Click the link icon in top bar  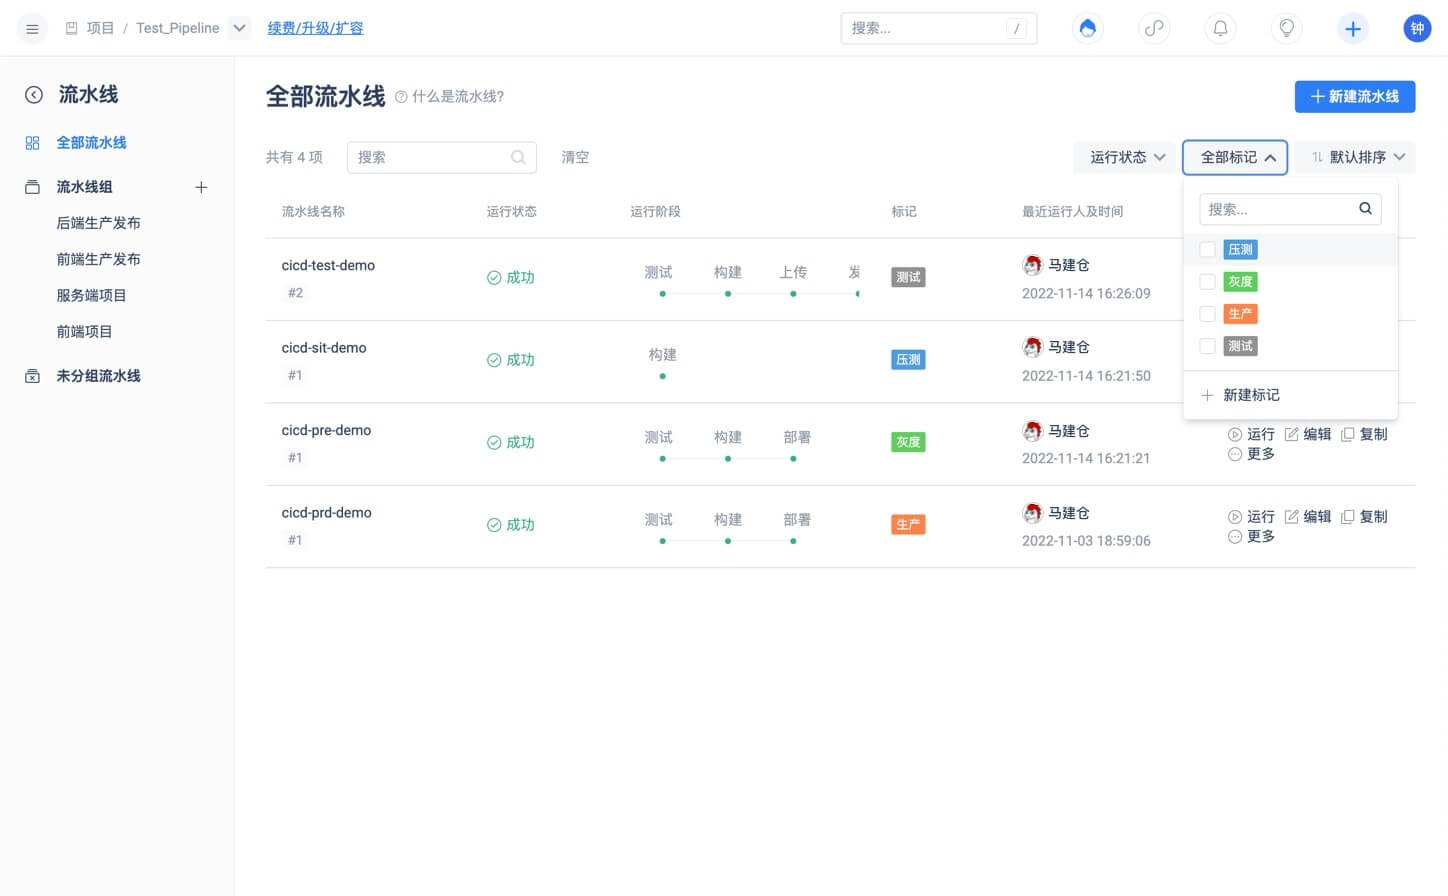click(x=1154, y=29)
